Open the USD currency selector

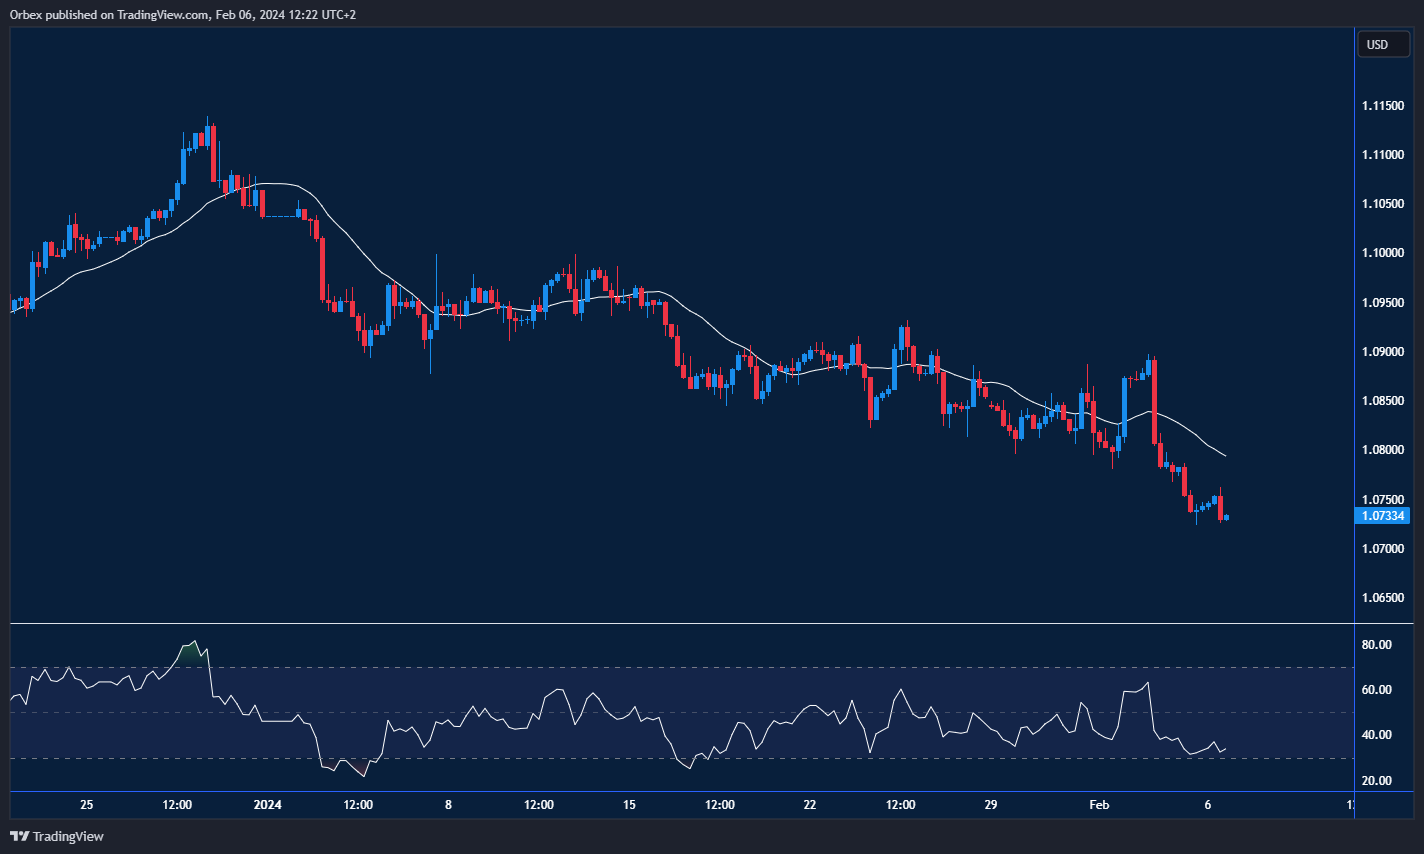pyautogui.click(x=1382, y=44)
